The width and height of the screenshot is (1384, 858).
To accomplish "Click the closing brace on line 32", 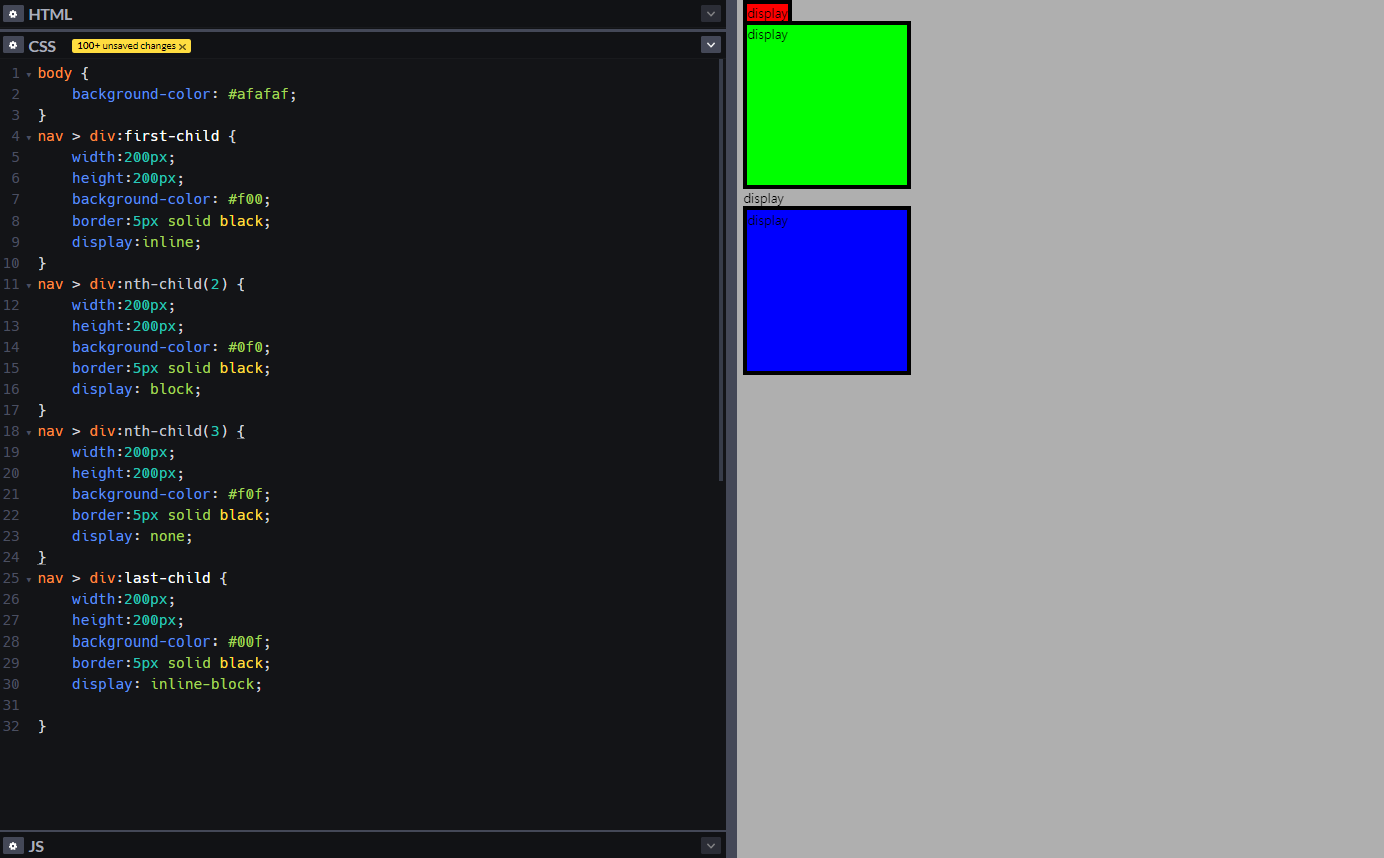I will point(42,726).
